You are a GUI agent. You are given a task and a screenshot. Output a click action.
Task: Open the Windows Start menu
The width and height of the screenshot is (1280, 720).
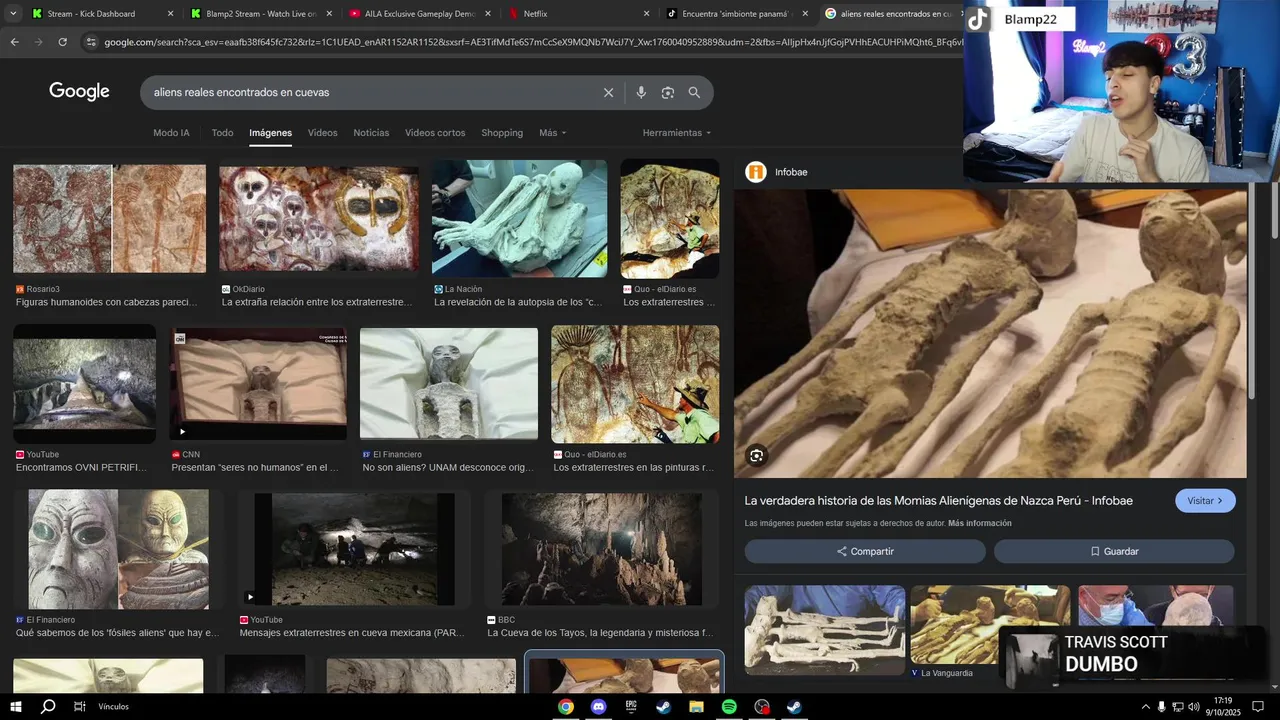point(16,707)
